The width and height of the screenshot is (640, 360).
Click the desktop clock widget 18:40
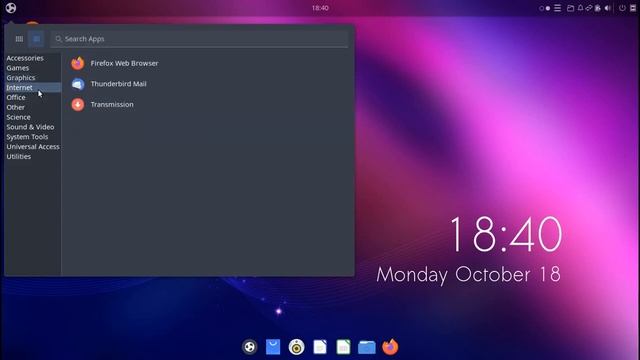click(506, 234)
